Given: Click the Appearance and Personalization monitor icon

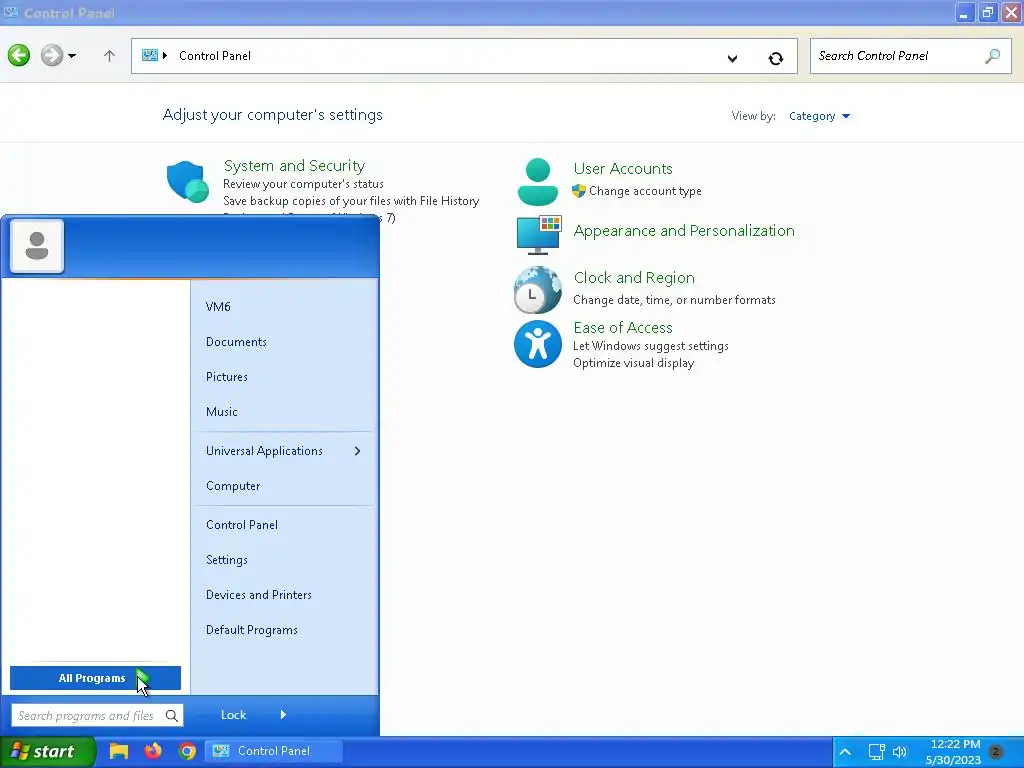Looking at the screenshot, I should (539, 234).
